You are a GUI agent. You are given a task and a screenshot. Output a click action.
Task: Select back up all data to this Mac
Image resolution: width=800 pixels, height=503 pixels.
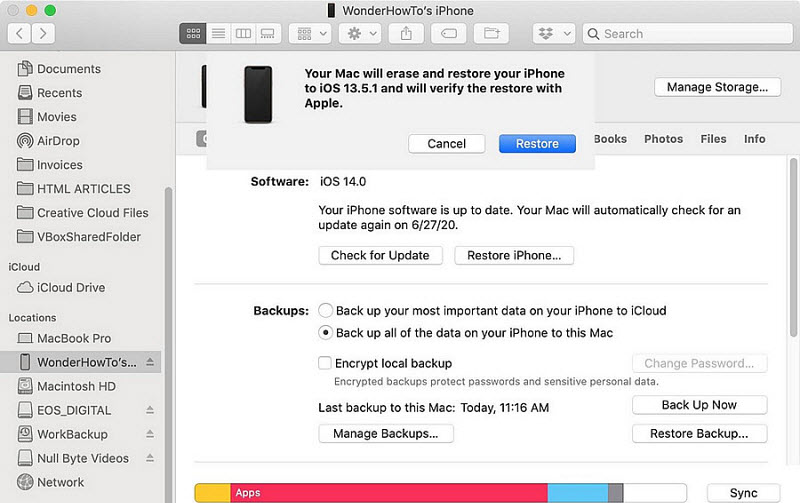(326, 333)
